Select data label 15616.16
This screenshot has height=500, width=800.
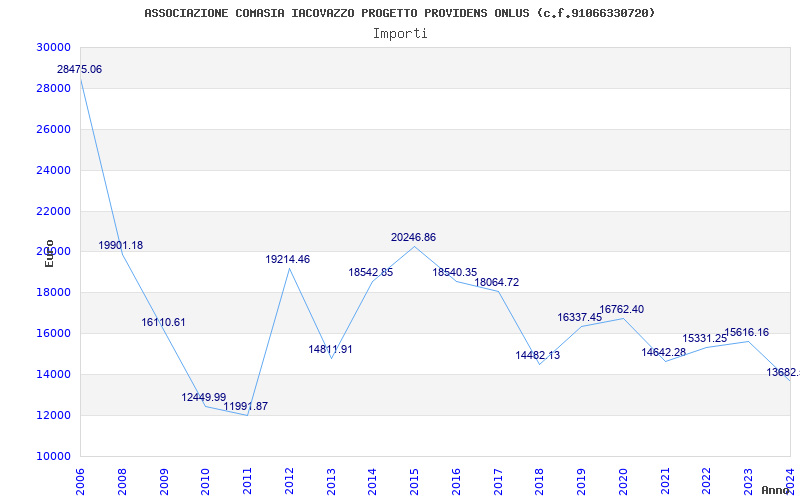pyautogui.click(x=746, y=333)
